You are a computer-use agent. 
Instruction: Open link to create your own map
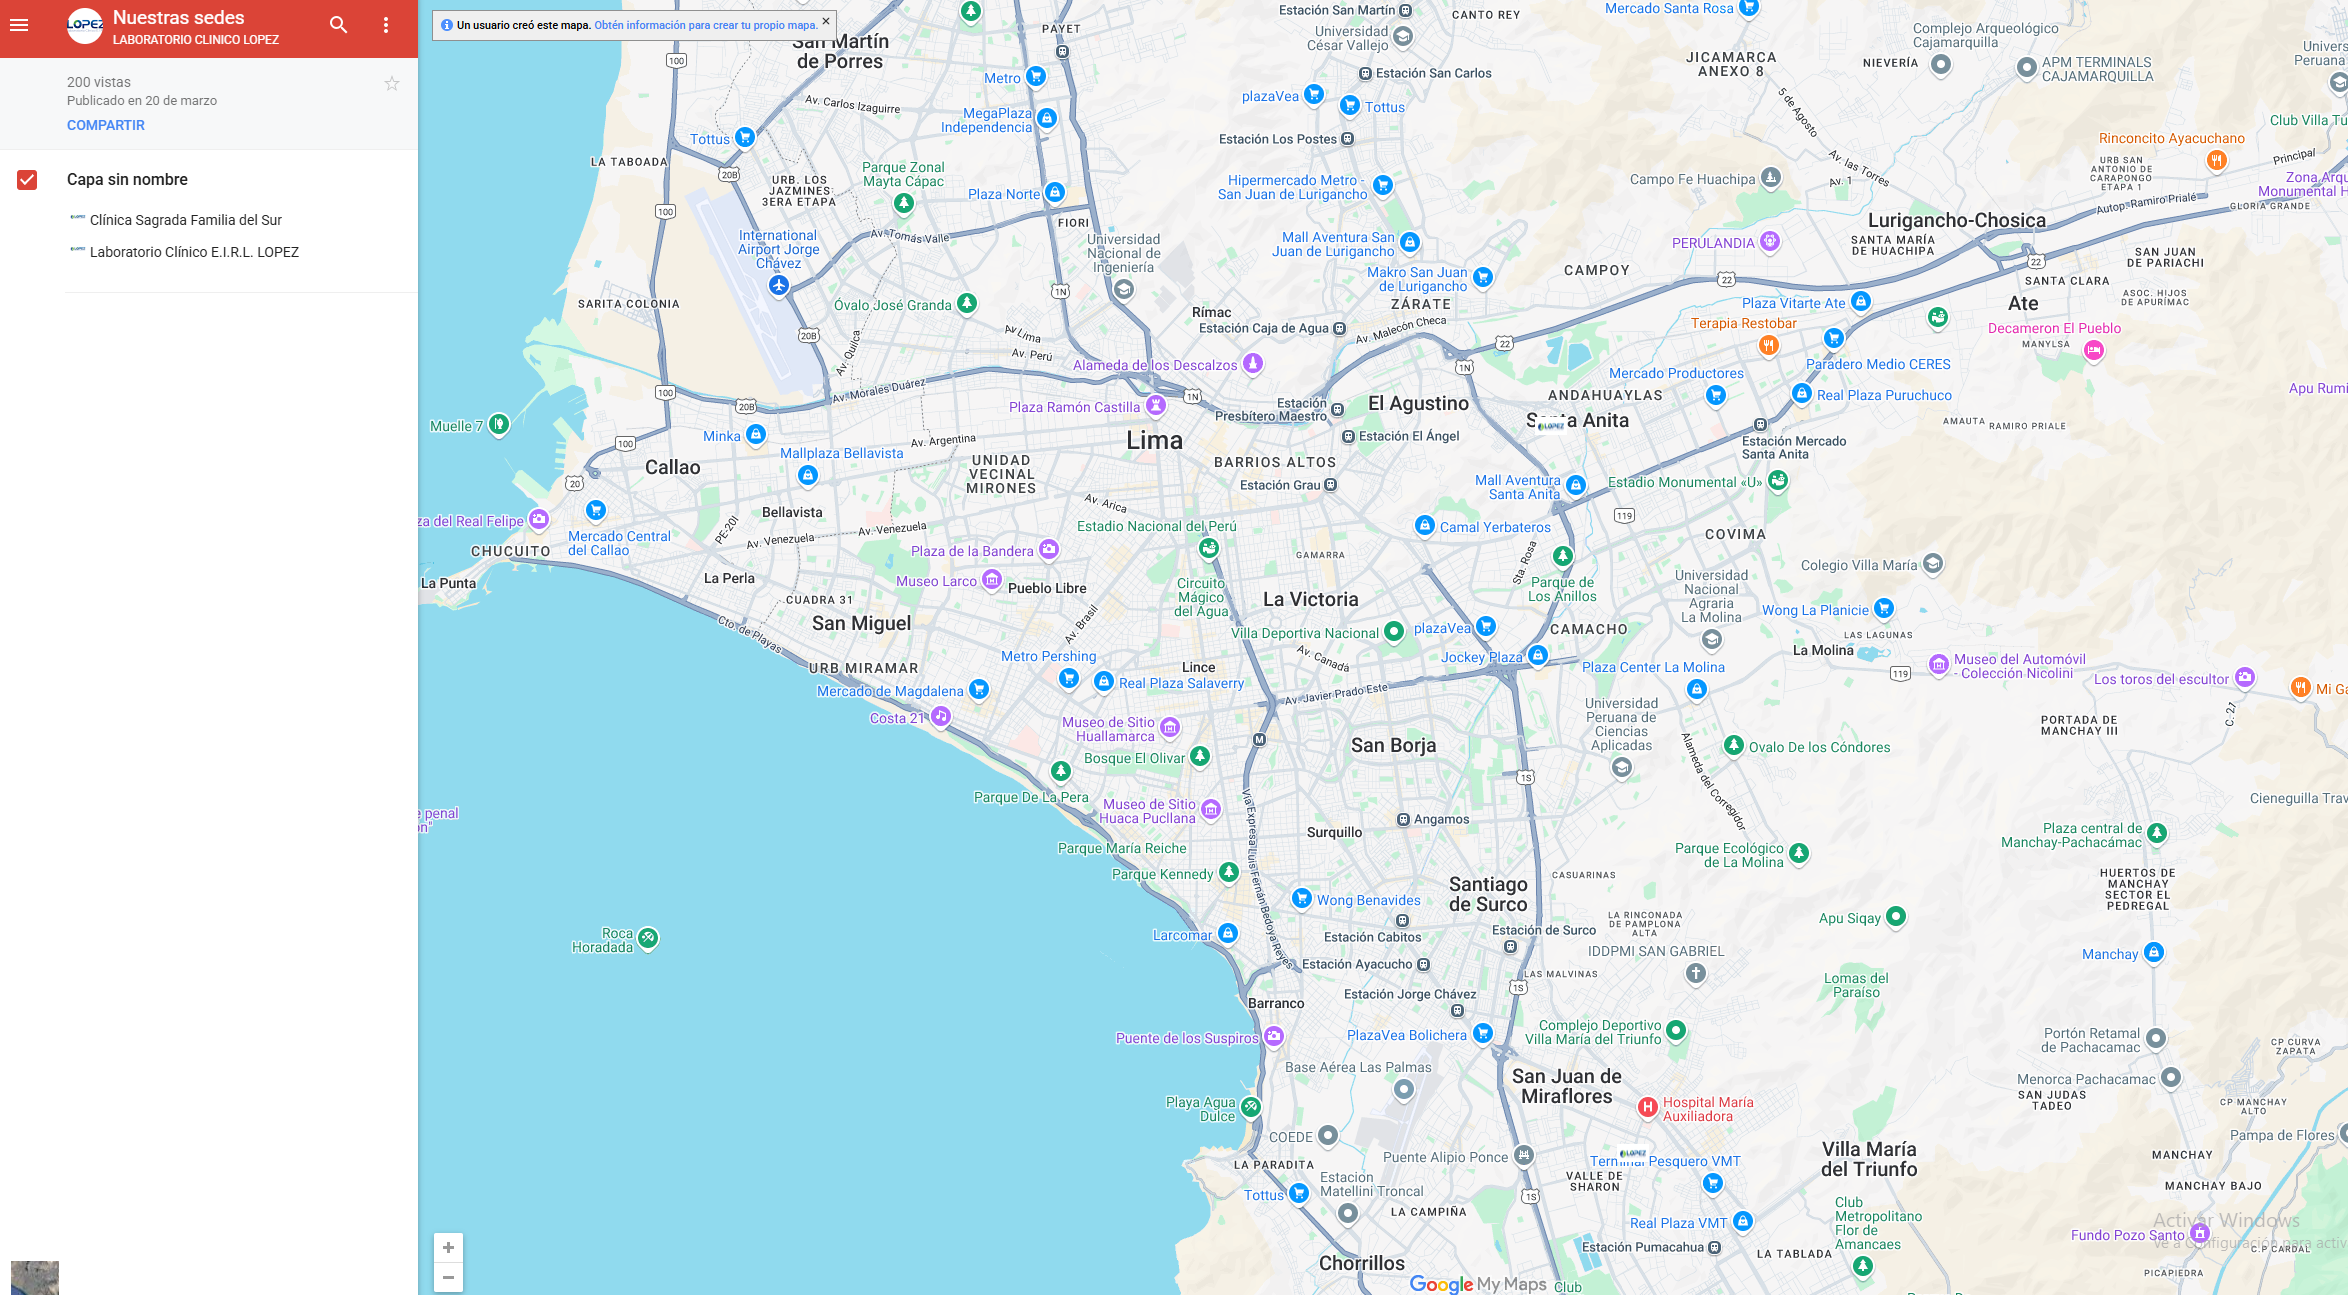pyautogui.click(x=706, y=25)
